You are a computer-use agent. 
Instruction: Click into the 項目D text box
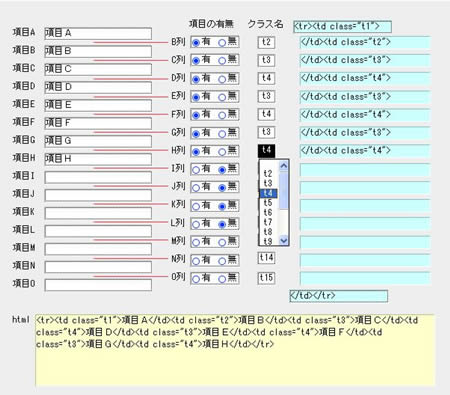coord(98,87)
